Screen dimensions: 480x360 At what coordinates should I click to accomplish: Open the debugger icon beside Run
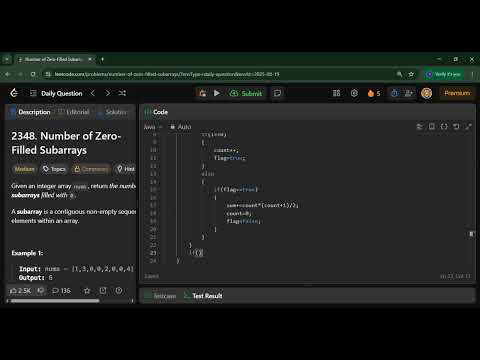(x=202, y=93)
